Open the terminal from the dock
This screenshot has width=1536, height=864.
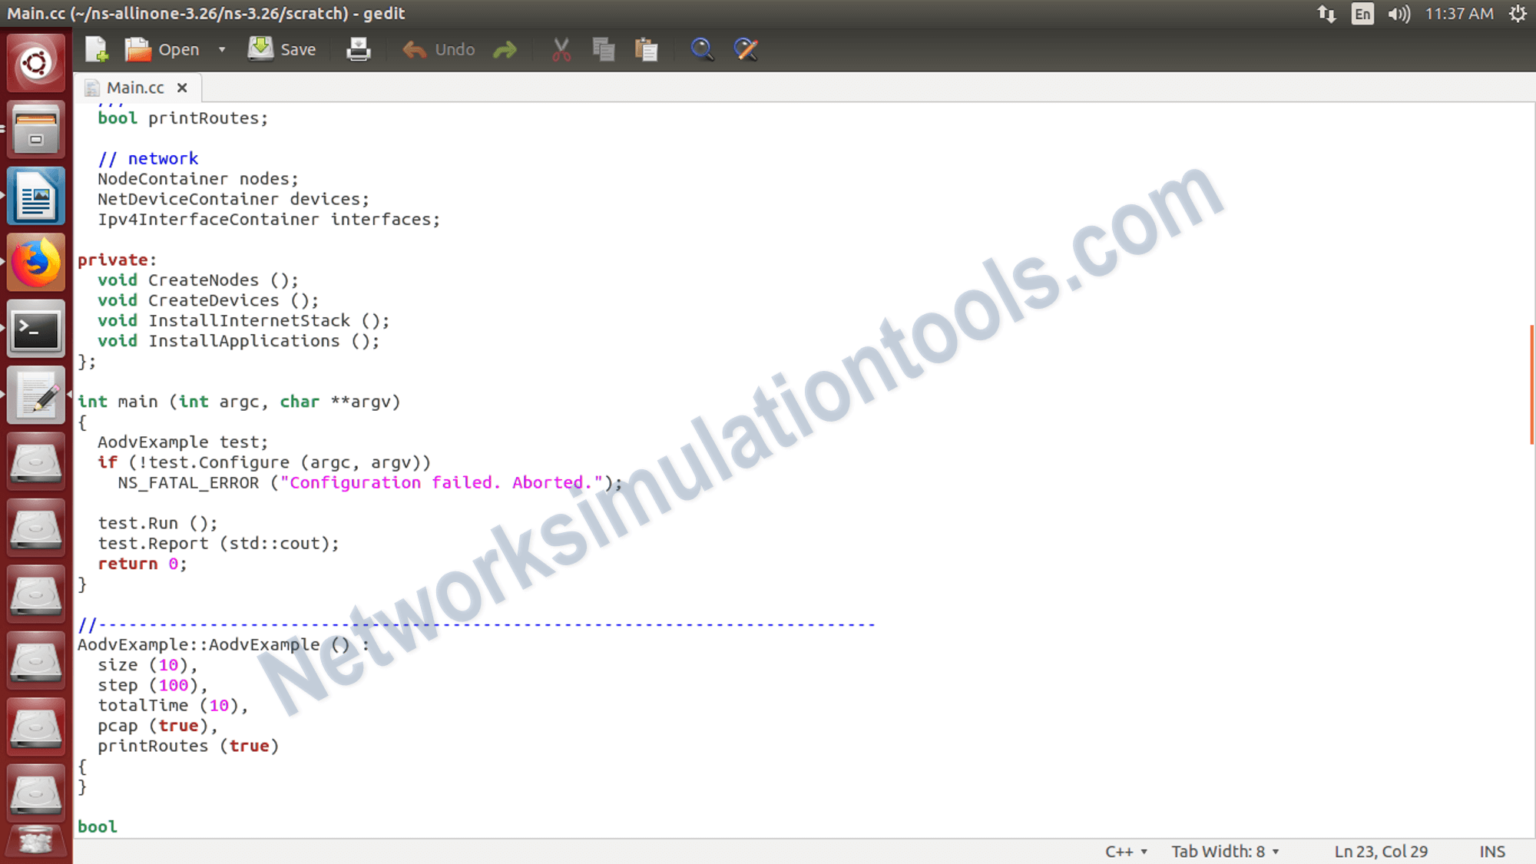(x=36, y=329)
